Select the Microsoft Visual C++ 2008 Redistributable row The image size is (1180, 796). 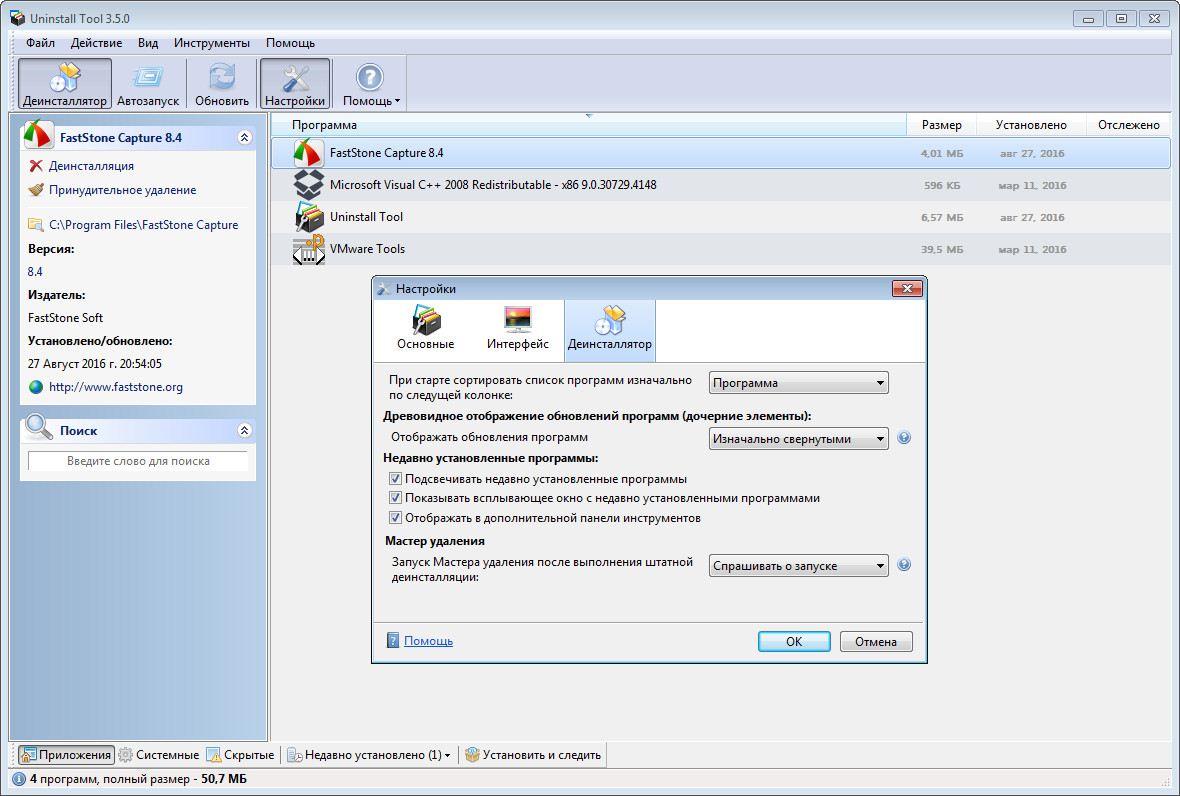click(x=720, y=185)
